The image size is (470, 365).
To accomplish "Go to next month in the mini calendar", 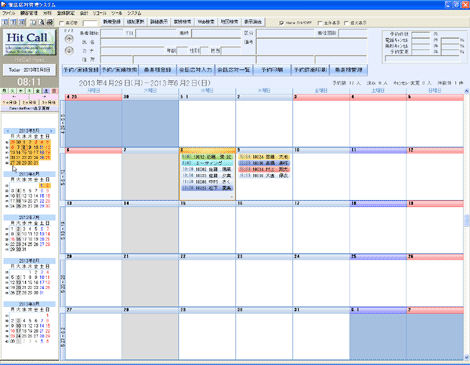I will 51,131.
